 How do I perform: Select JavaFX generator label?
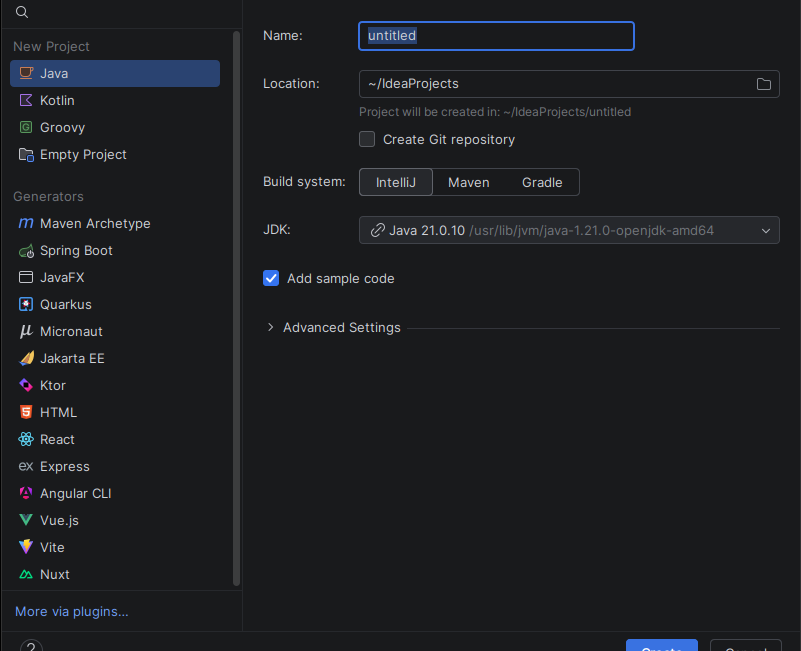click(x=62, y=277)
